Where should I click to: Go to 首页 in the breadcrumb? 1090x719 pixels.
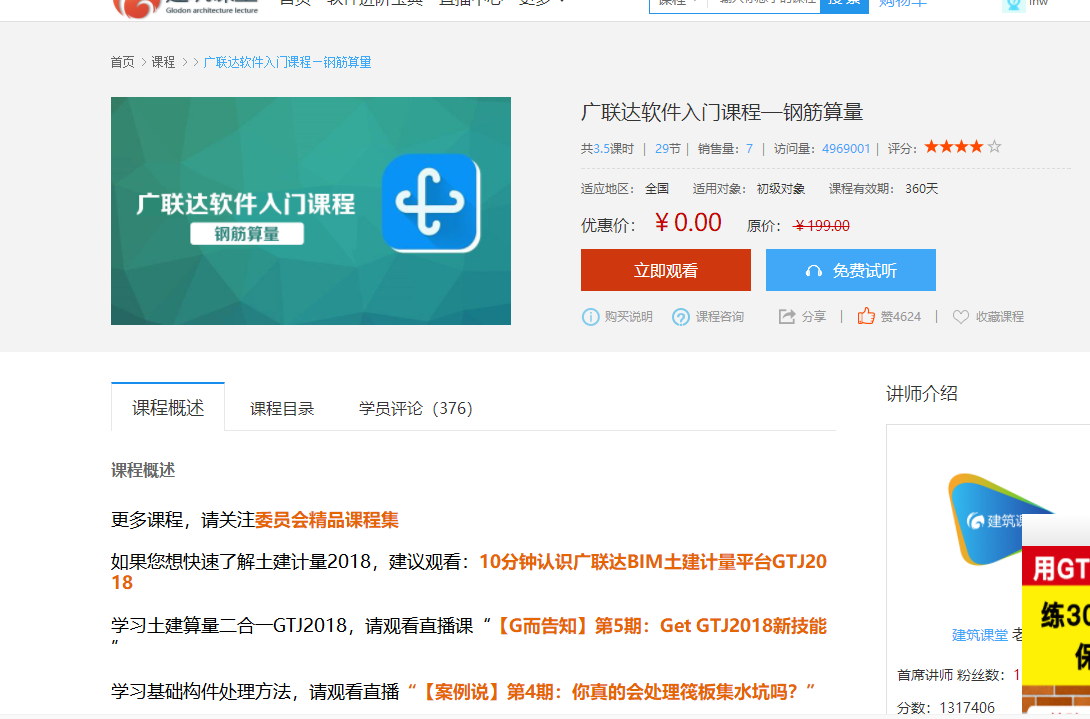tap(122, 63)
